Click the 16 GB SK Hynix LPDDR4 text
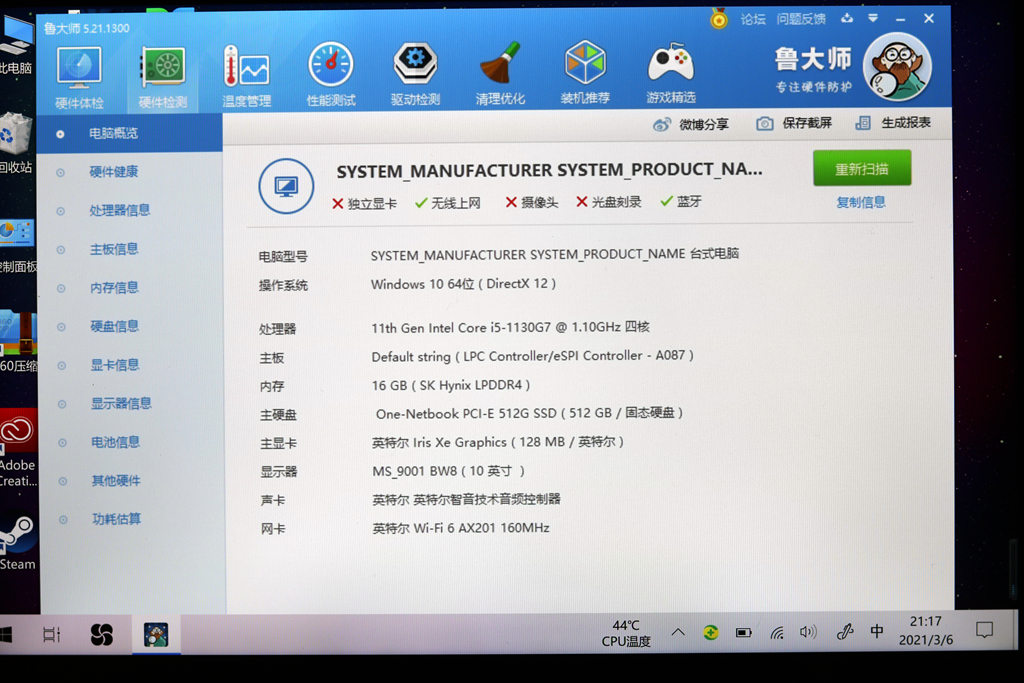This screenshot has width=1024, height=683. [x=451, y=385]
